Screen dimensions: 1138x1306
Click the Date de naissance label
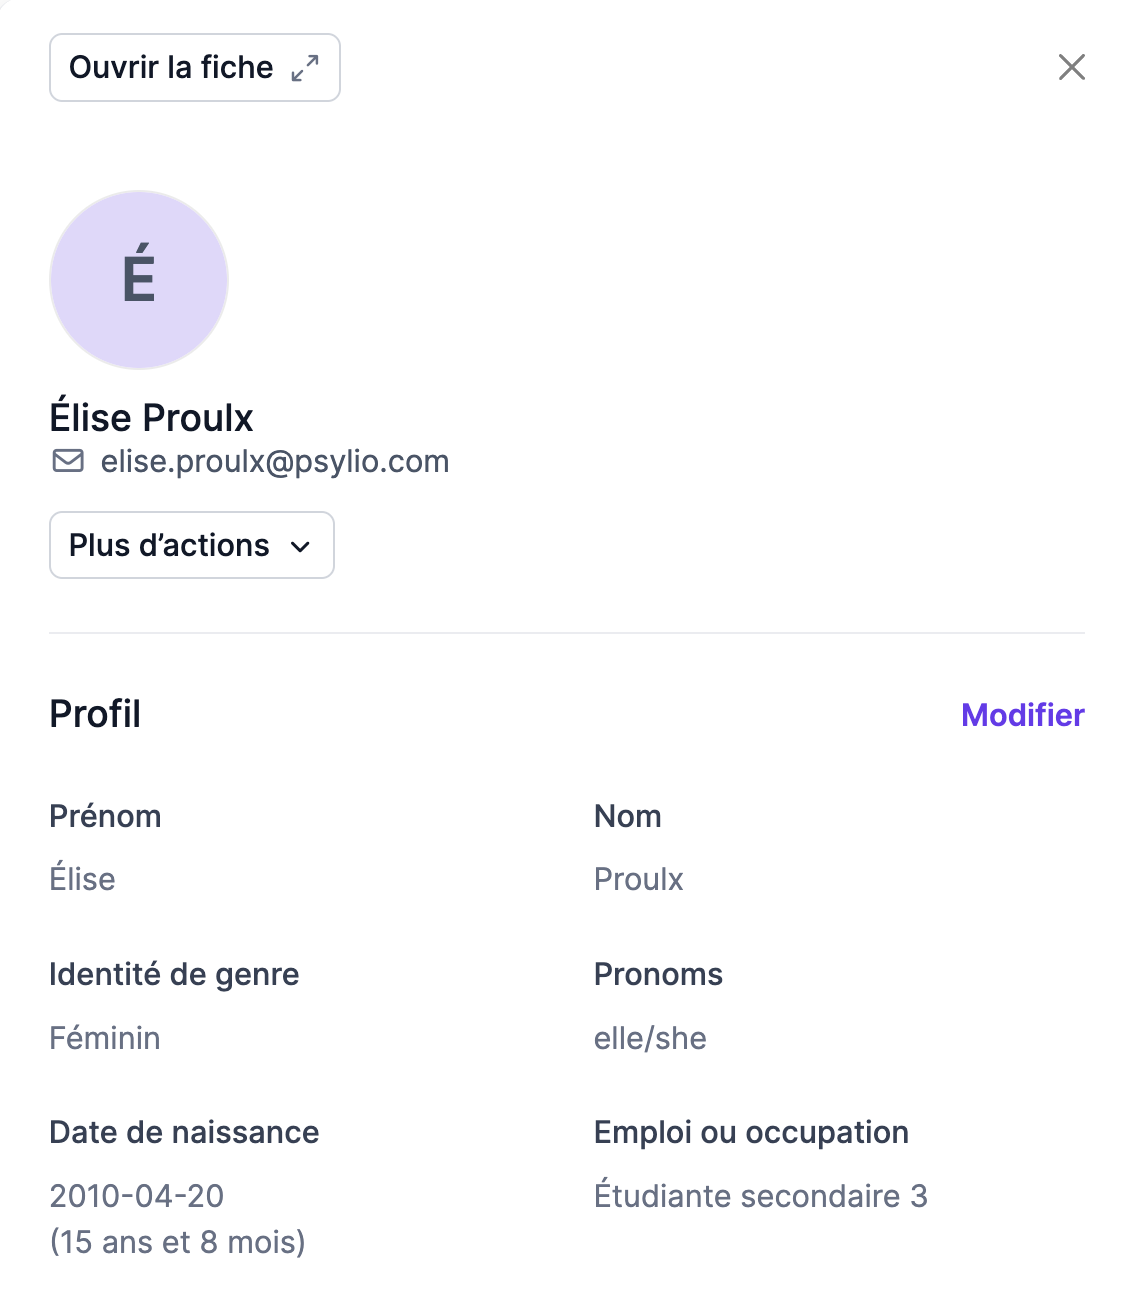[x=184, y=1132]
